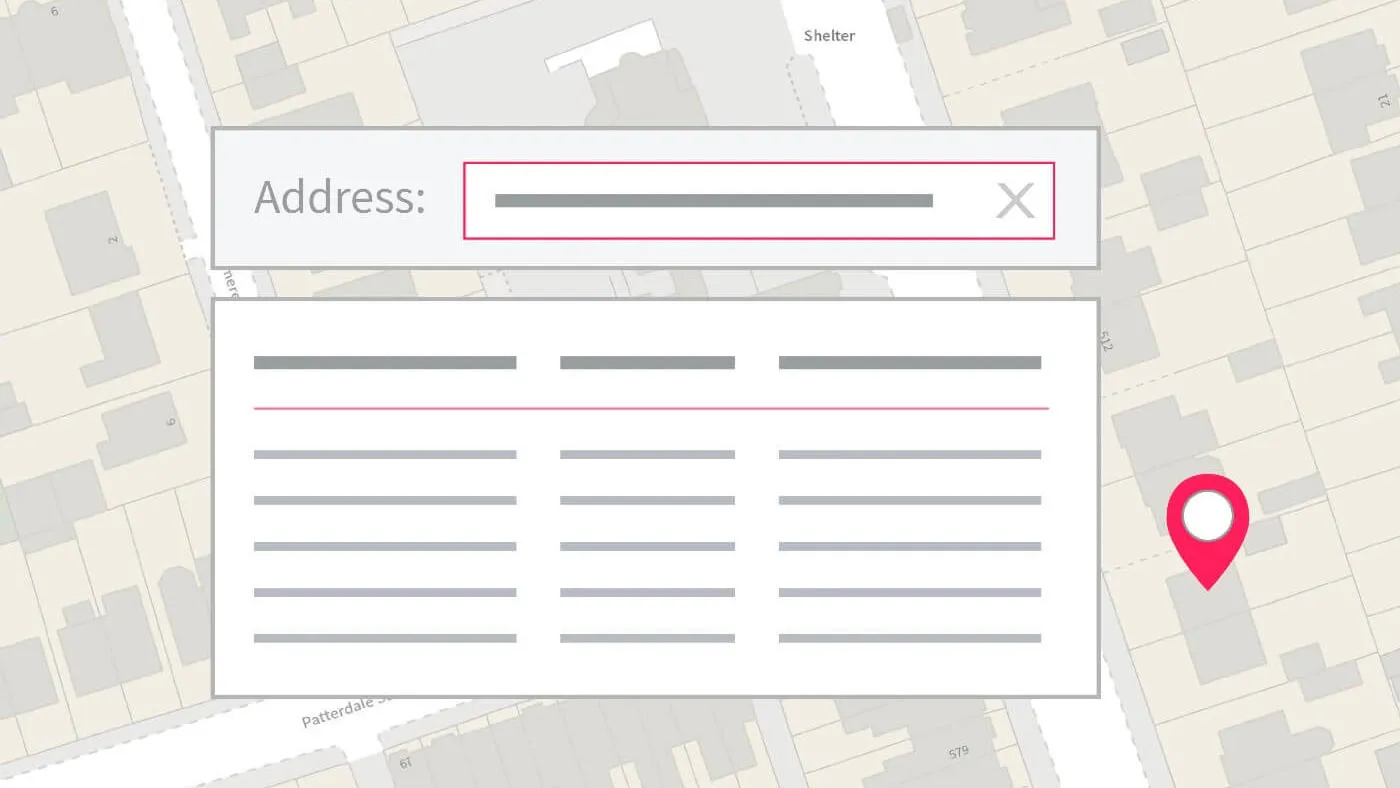
Task: Click the Patterdale street label on map
Action: (337, 712)
